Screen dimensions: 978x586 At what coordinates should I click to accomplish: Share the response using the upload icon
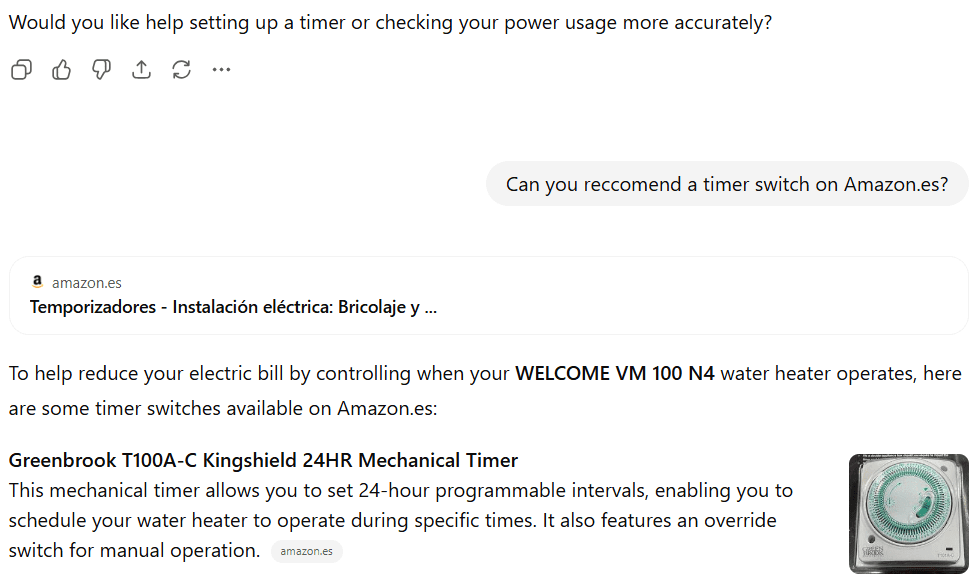pyautogui.click(x=141, y=69)
